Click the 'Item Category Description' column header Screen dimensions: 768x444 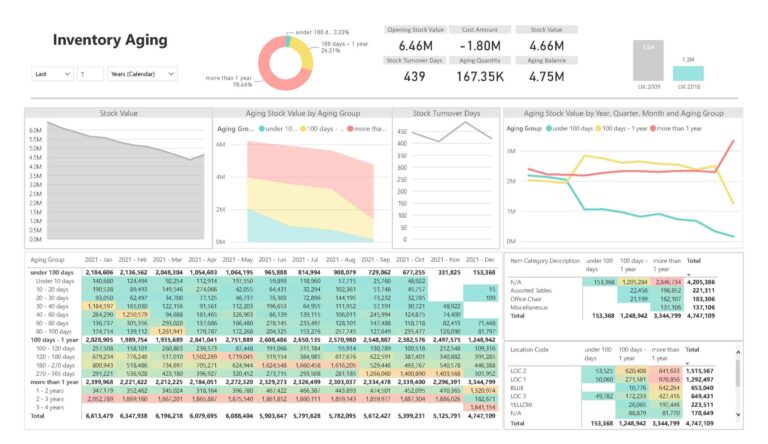[x=545, y=260]
